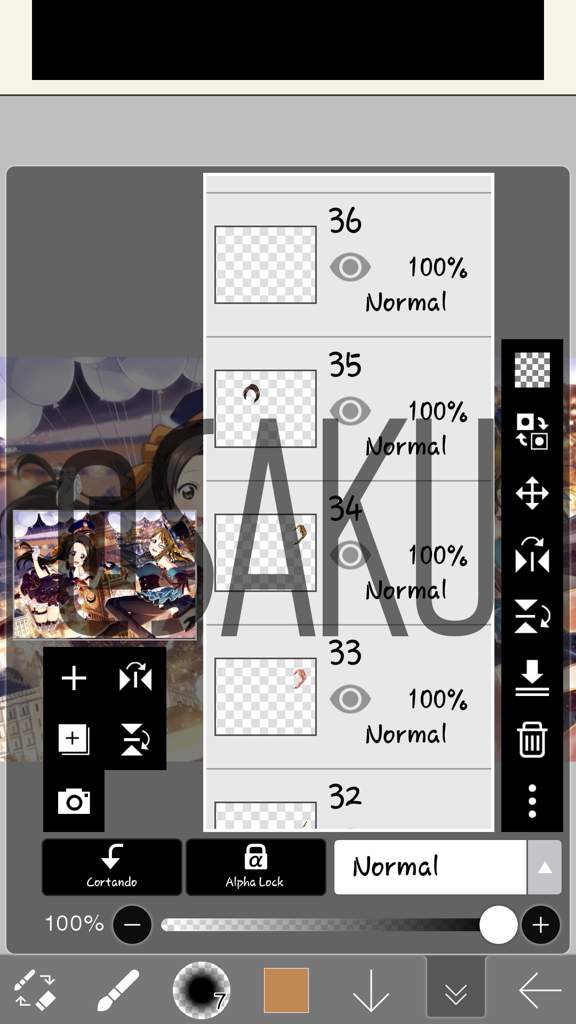Screen dimensions: 576x1024
Task: Select layer 36 thumbnail row
Action: point(349,265)
